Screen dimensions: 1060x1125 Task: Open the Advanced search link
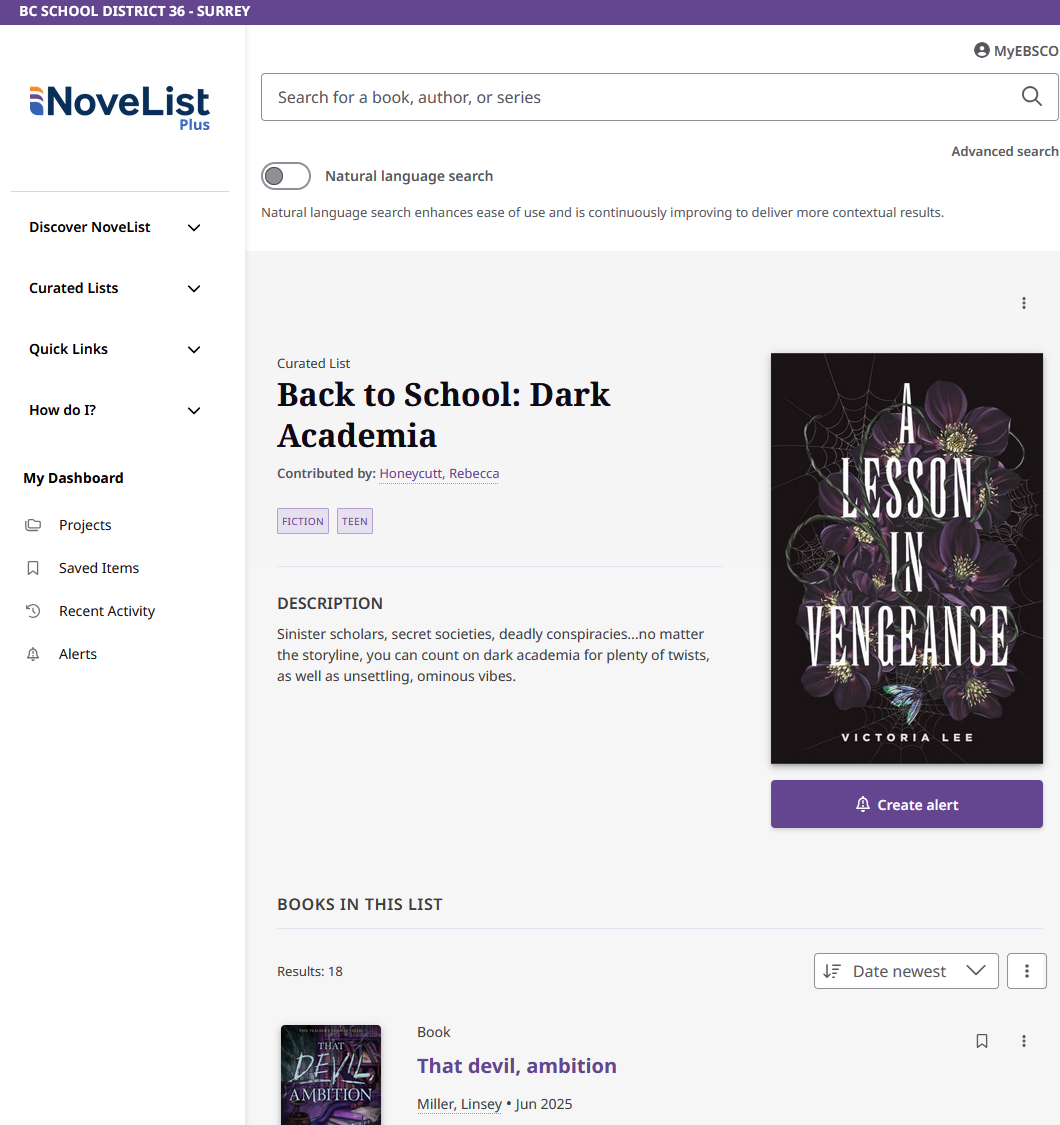1005,151
